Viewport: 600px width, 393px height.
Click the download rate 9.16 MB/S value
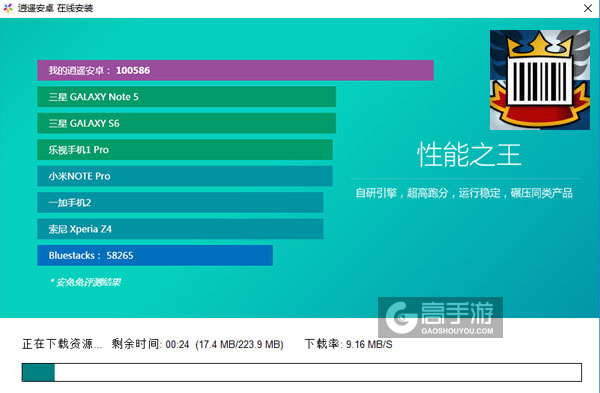point(369,344)
